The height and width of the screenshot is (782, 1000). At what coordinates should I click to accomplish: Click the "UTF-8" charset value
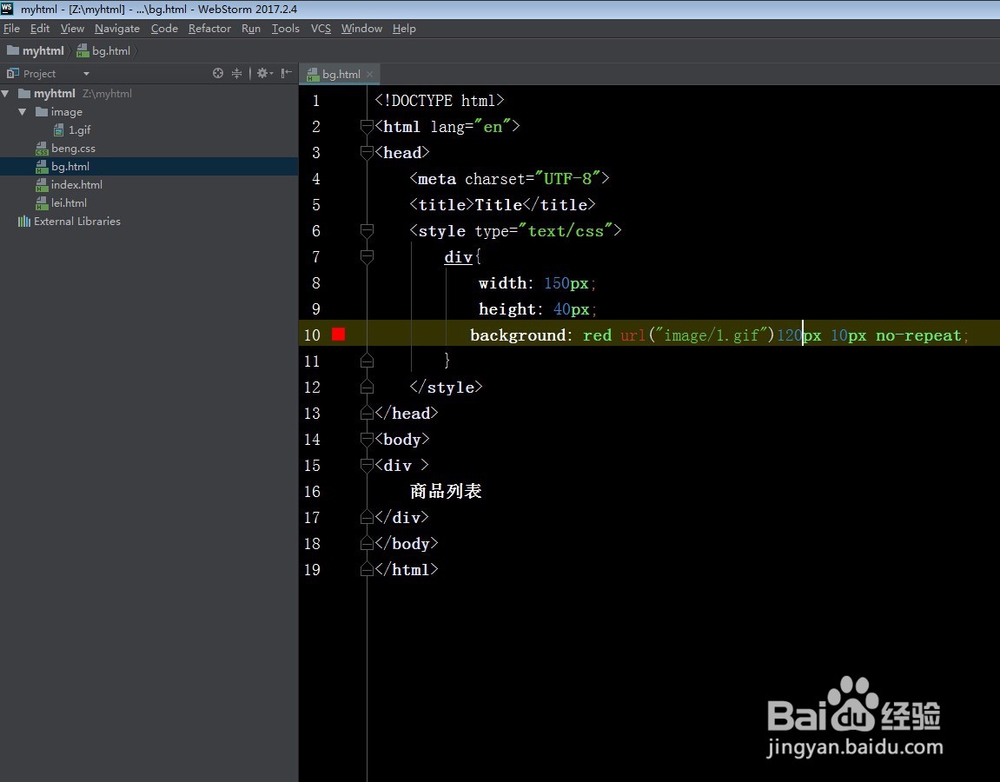click(x=568, y=179)
